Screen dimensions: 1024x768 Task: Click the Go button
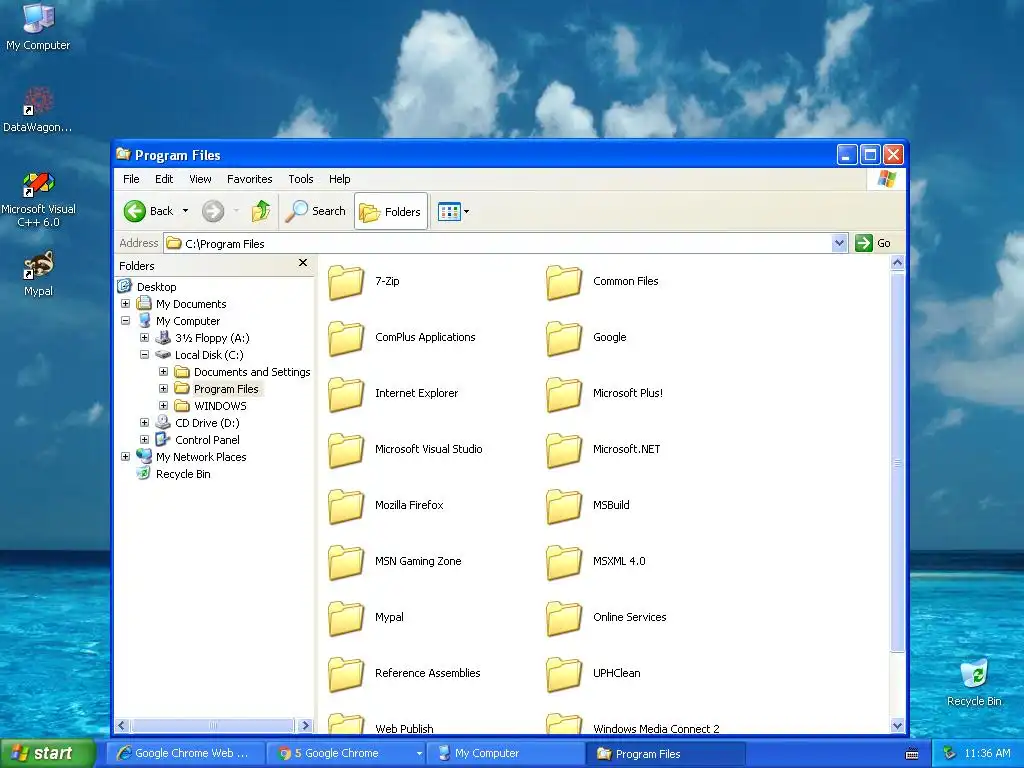873,243
